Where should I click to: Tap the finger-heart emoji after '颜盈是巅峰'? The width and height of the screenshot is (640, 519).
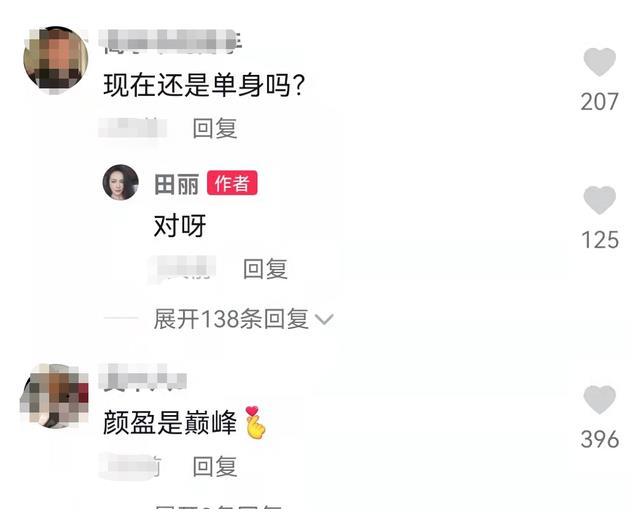click(x=256, y=423)
